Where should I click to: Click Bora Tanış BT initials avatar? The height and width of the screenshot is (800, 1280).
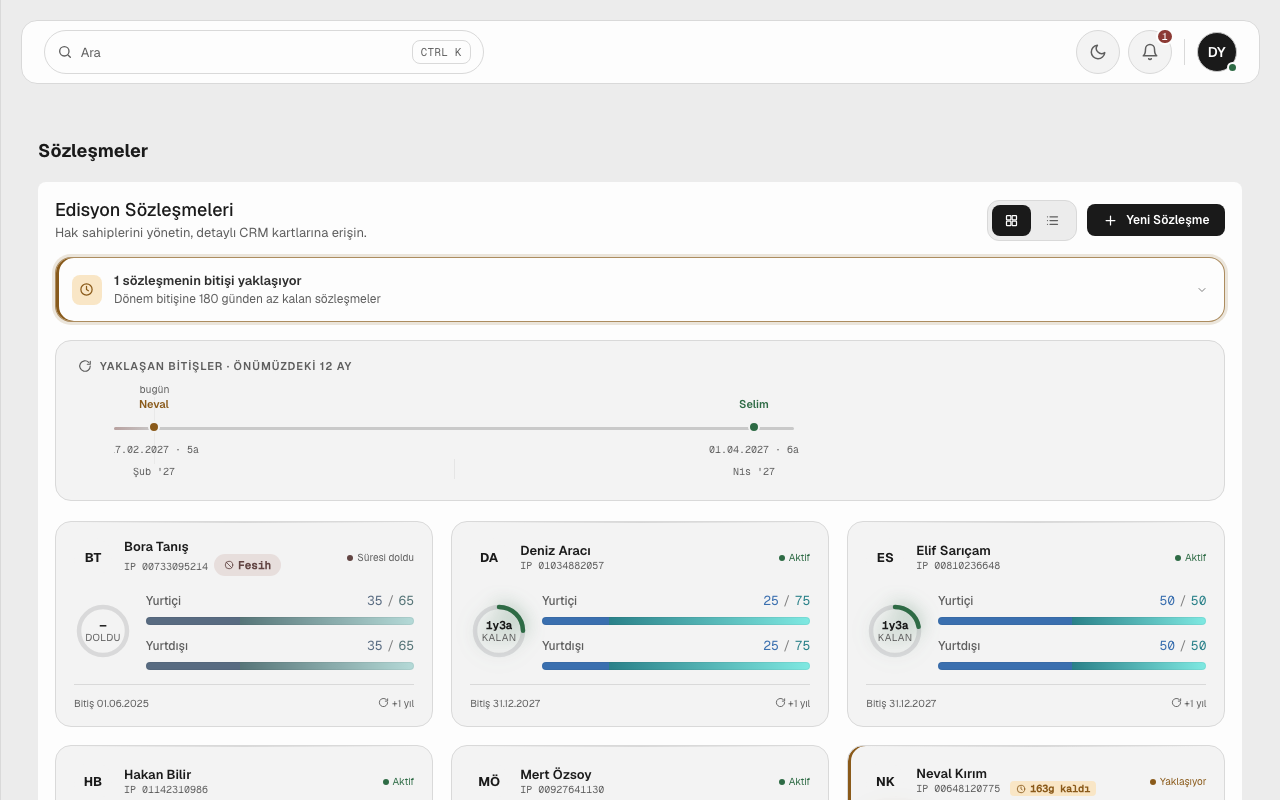93,558
